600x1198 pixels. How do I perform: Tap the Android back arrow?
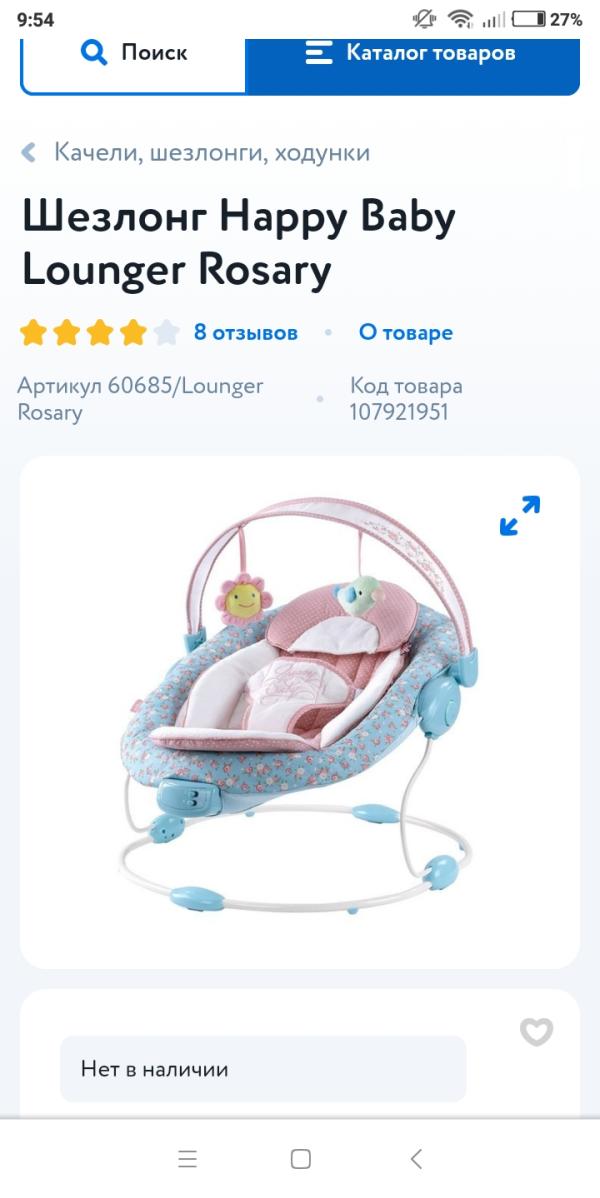416,1159
